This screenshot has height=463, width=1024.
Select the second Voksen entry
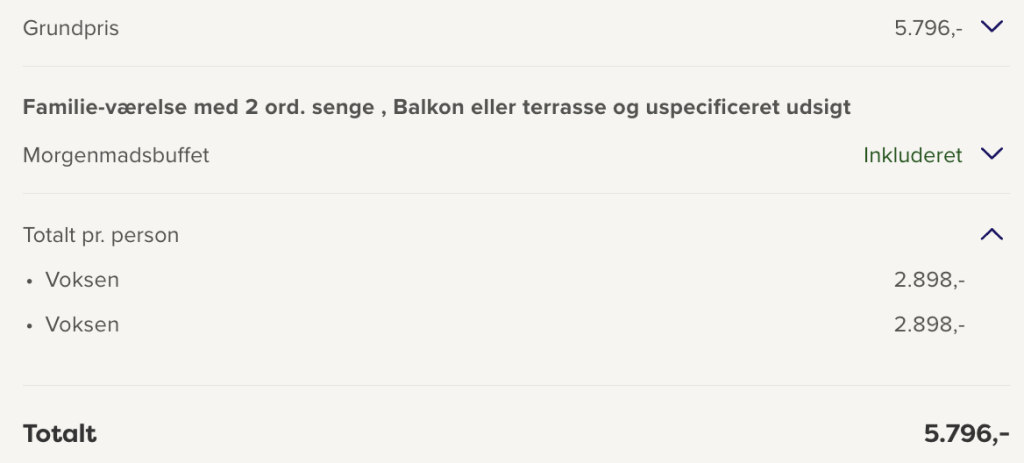click(x=82, y=324)
